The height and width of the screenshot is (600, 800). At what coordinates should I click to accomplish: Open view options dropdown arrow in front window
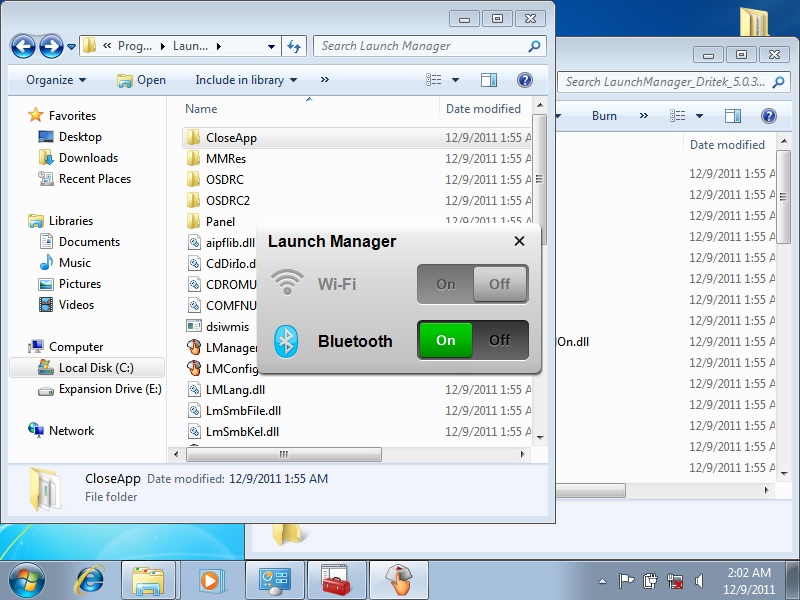(455, 80)
